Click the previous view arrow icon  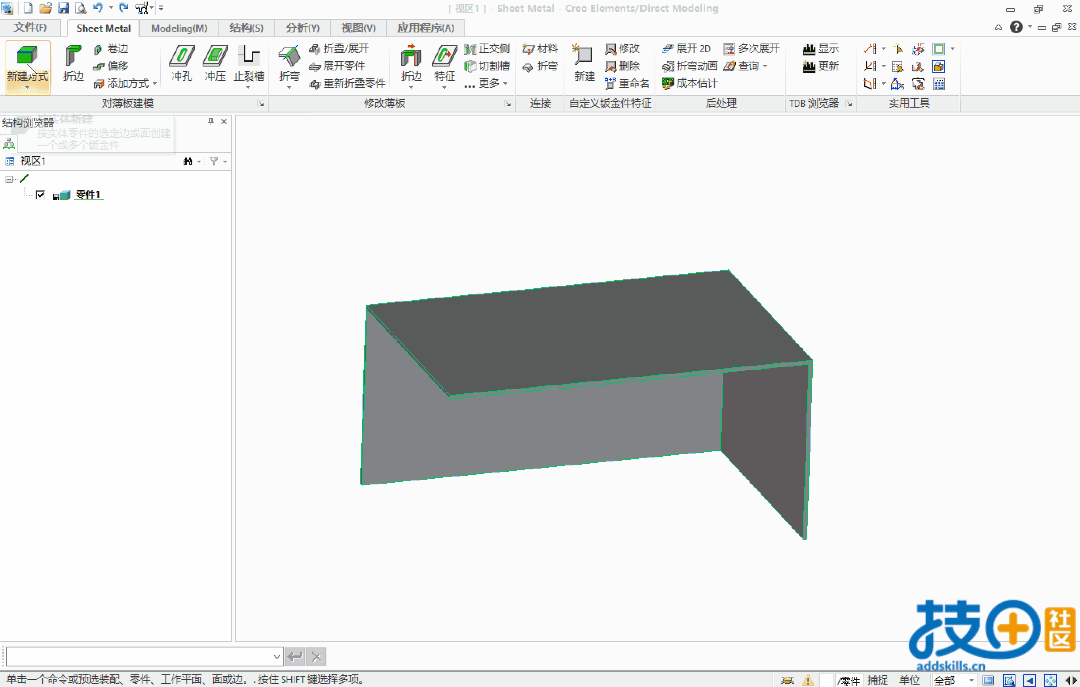coord(1030,681)
